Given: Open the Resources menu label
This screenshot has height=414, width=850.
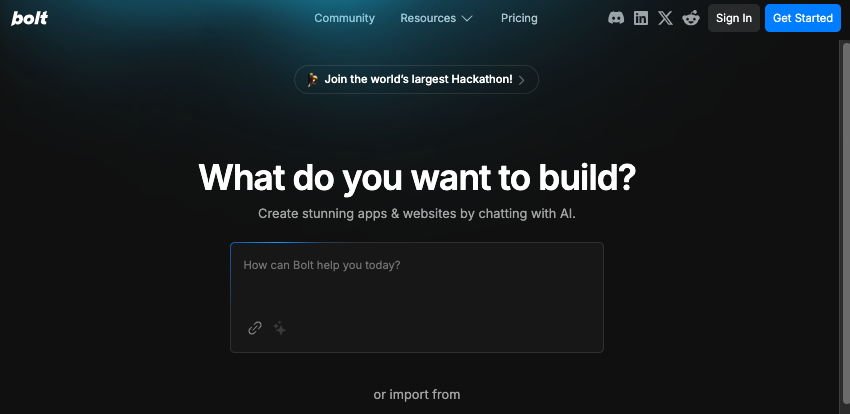Looking at the screenshot, I should pyautogui.click(x=428, y=18).
